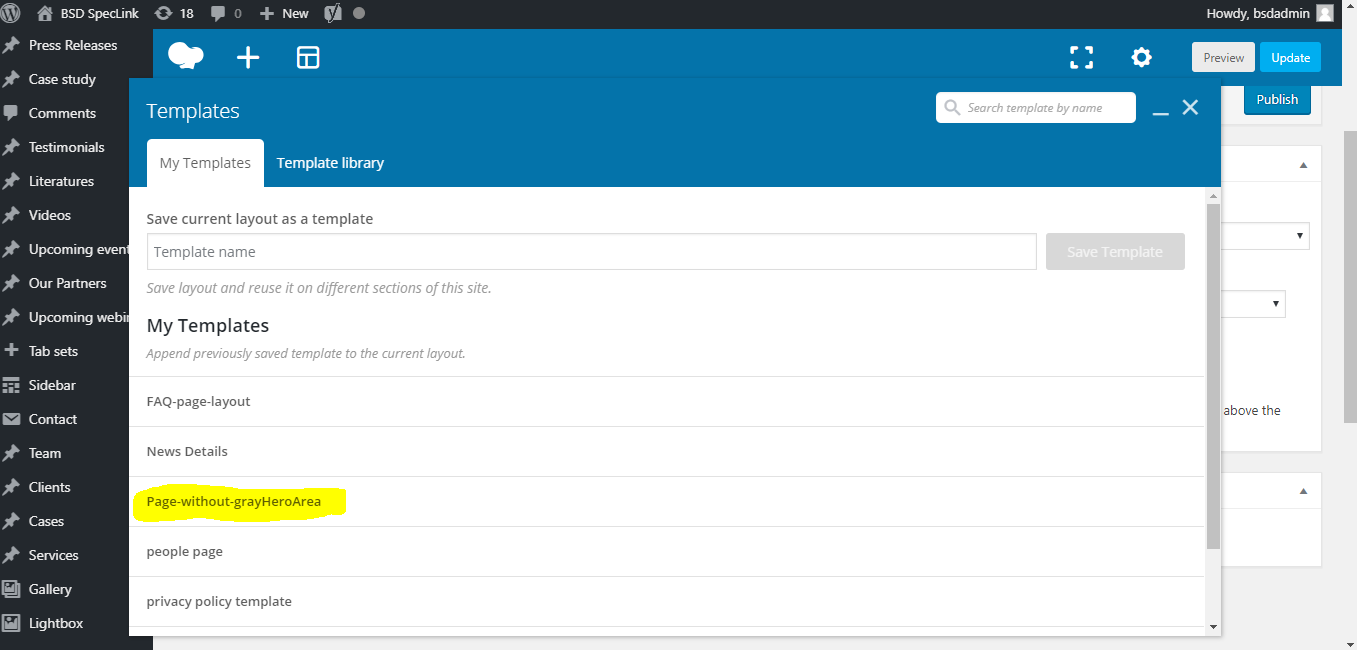
Task: Switch to the Template library tab
Action: click(x=330, y=162)
